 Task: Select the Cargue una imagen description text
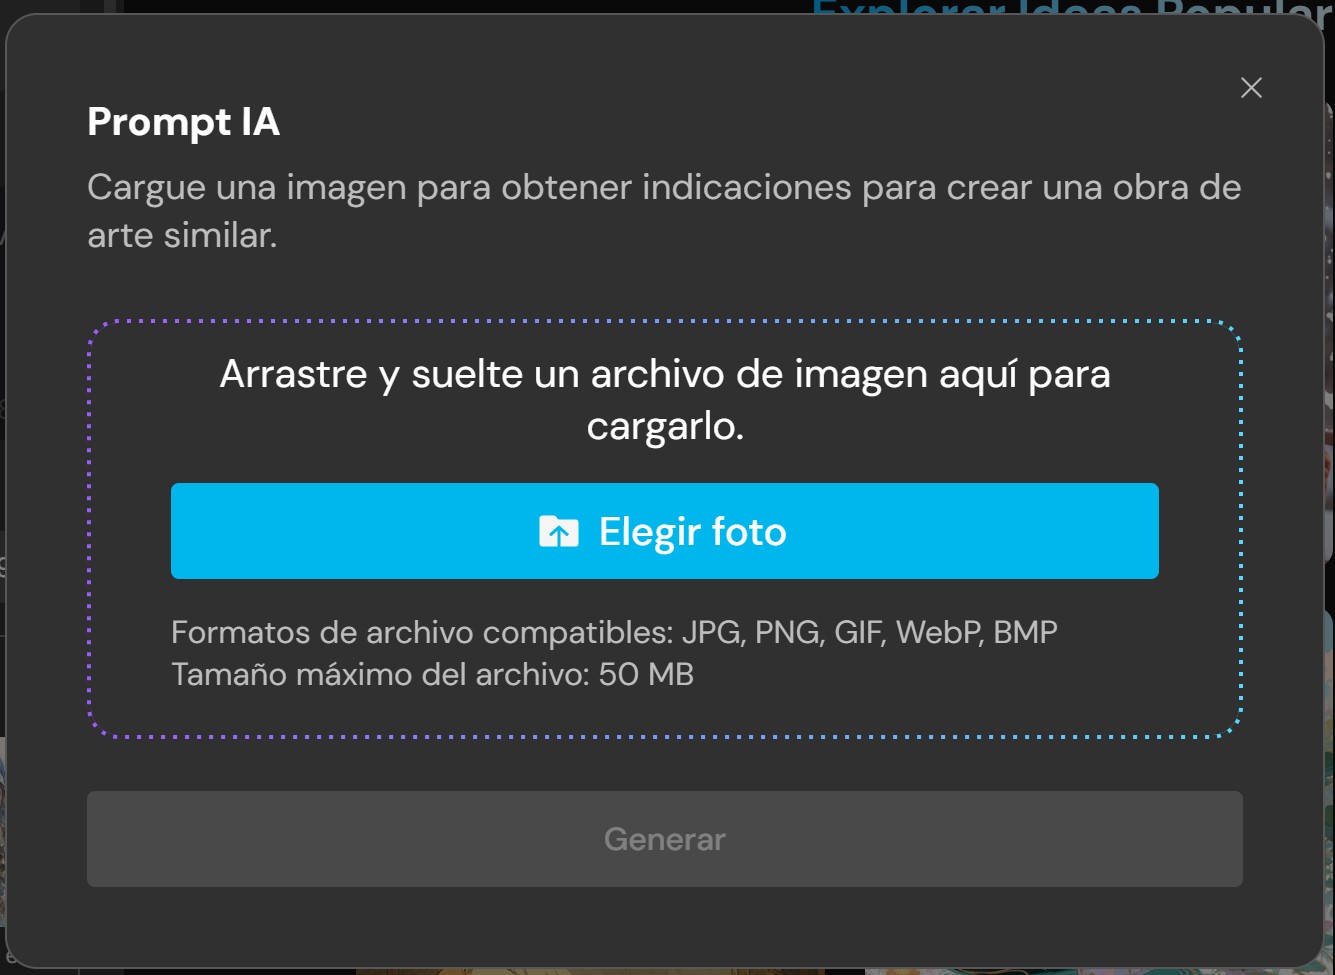[x=664, y=210]
